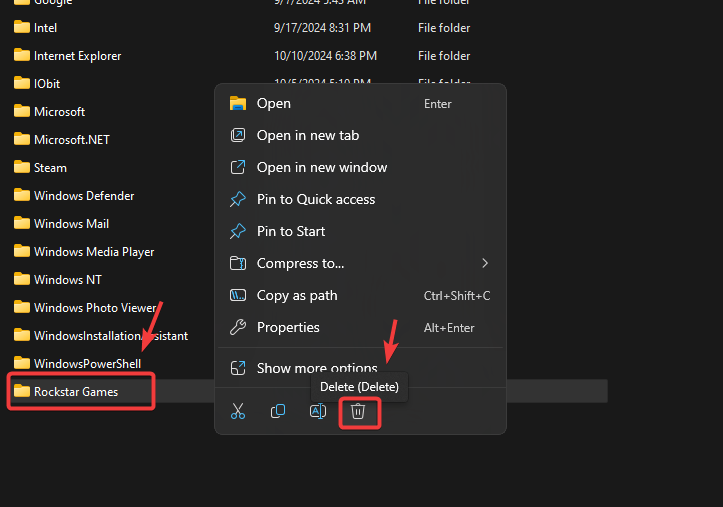Screen dimensions: 723x507
Task: Click the Copy icon in context menu
Action: 278,411
